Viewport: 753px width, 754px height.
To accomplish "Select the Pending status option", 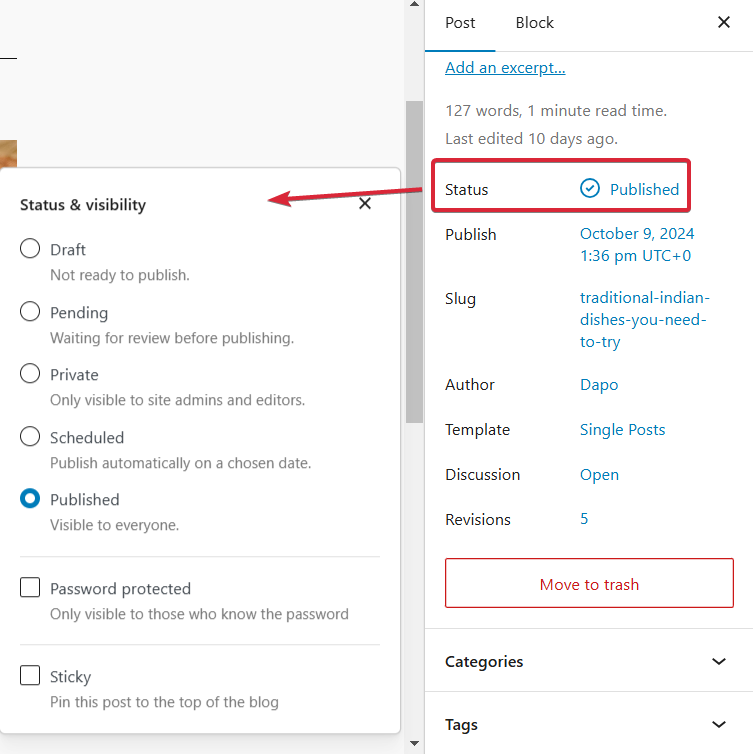I will click(x=31, y=312).
